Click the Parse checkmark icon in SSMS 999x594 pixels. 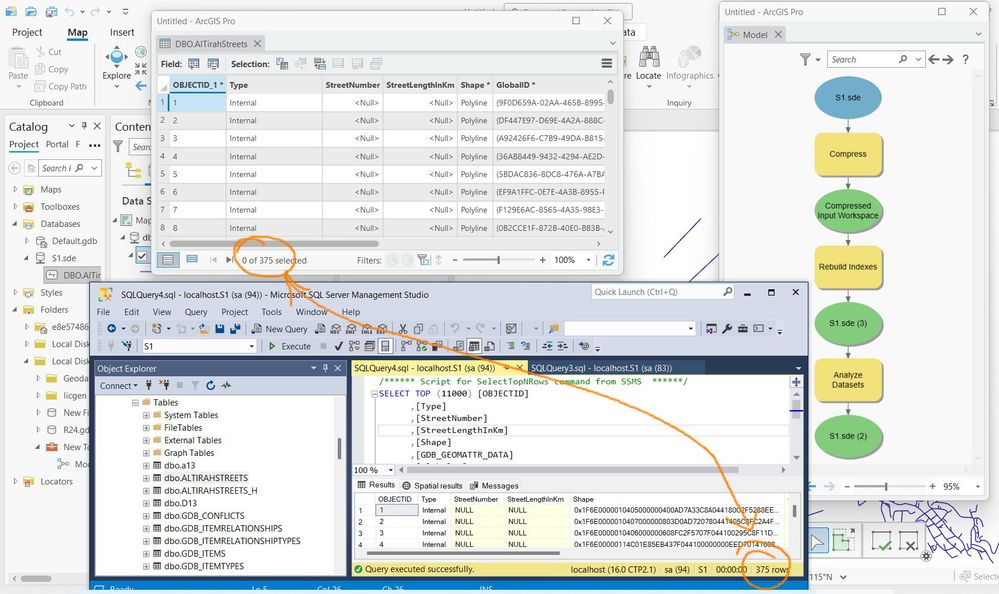click(339, 346)
